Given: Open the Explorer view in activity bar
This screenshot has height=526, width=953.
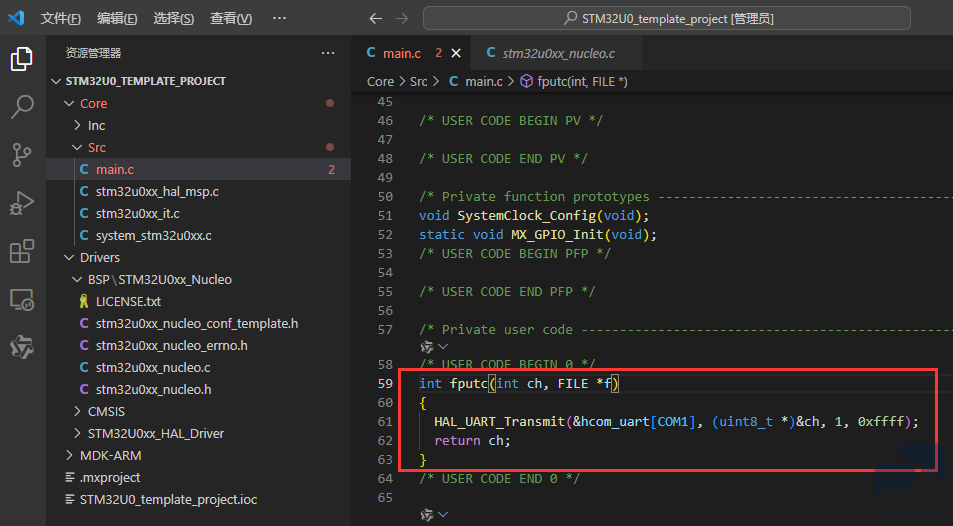Looking at the screenshot, I should tap(22, 59).
